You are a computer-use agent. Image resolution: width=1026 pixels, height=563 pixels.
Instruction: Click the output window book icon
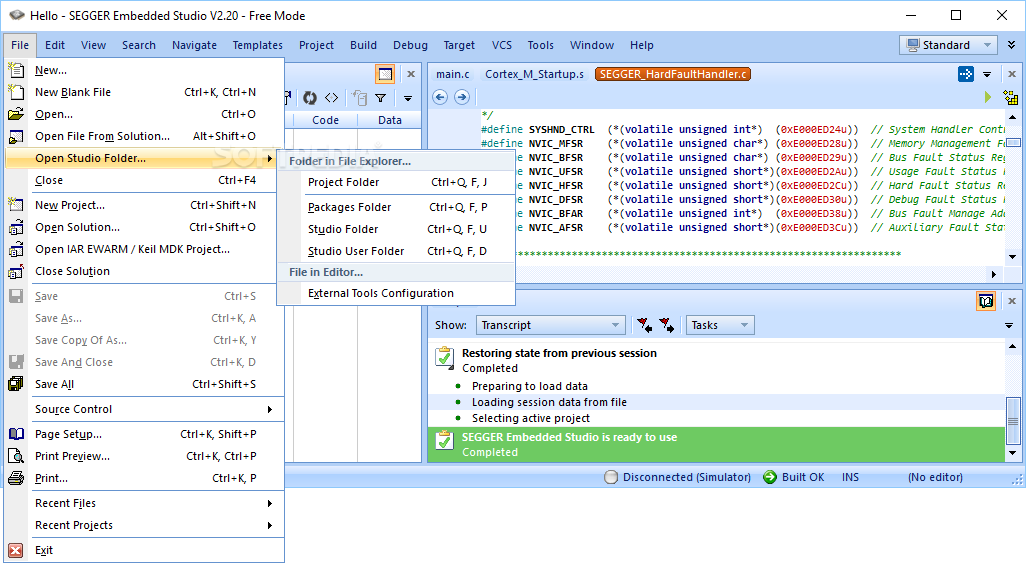point(986,301)
